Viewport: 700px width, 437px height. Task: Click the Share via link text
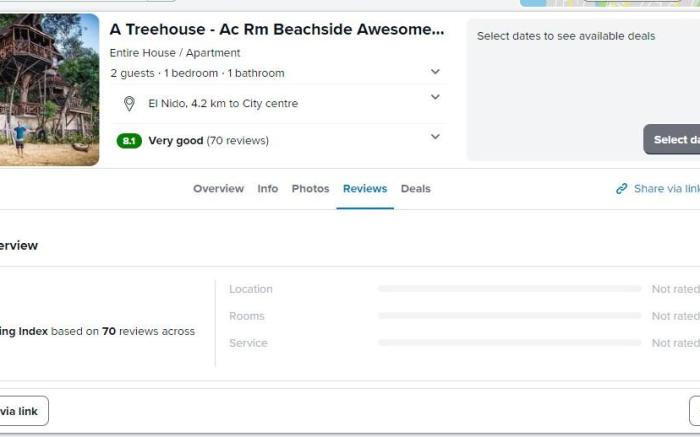coord(667,189)
